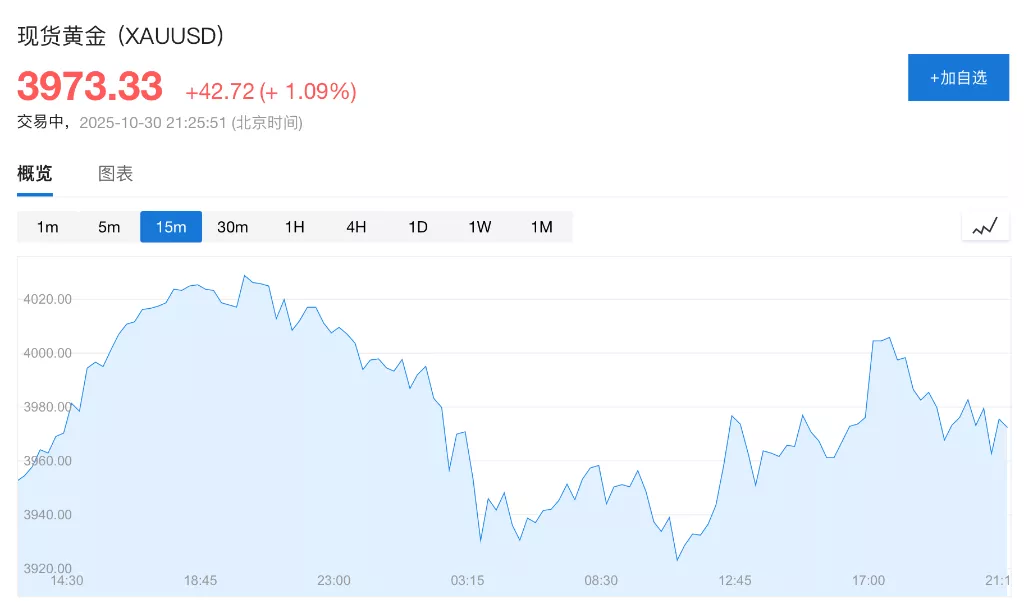Click the 17:00 time axis label
The height and width of the screenshot is (611, 1024).
pos(868,580)
